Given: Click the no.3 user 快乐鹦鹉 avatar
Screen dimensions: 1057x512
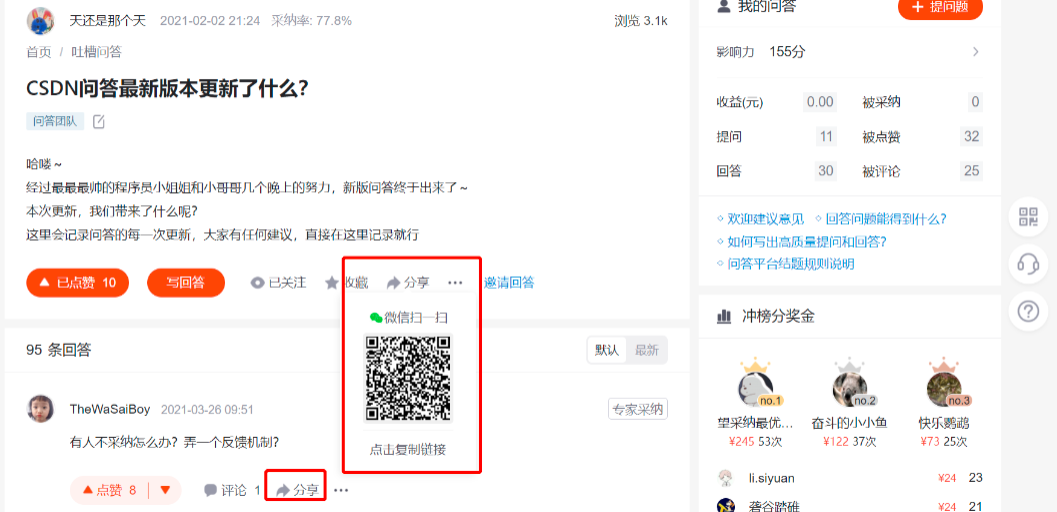Looking at the screenshot, I should 944,389.
